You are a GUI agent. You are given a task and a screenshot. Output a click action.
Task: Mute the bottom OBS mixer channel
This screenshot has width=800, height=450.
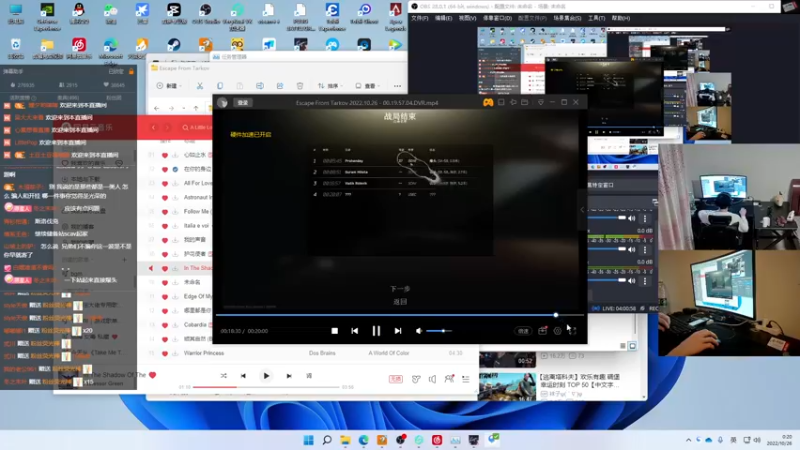click(x=632, y=281)
